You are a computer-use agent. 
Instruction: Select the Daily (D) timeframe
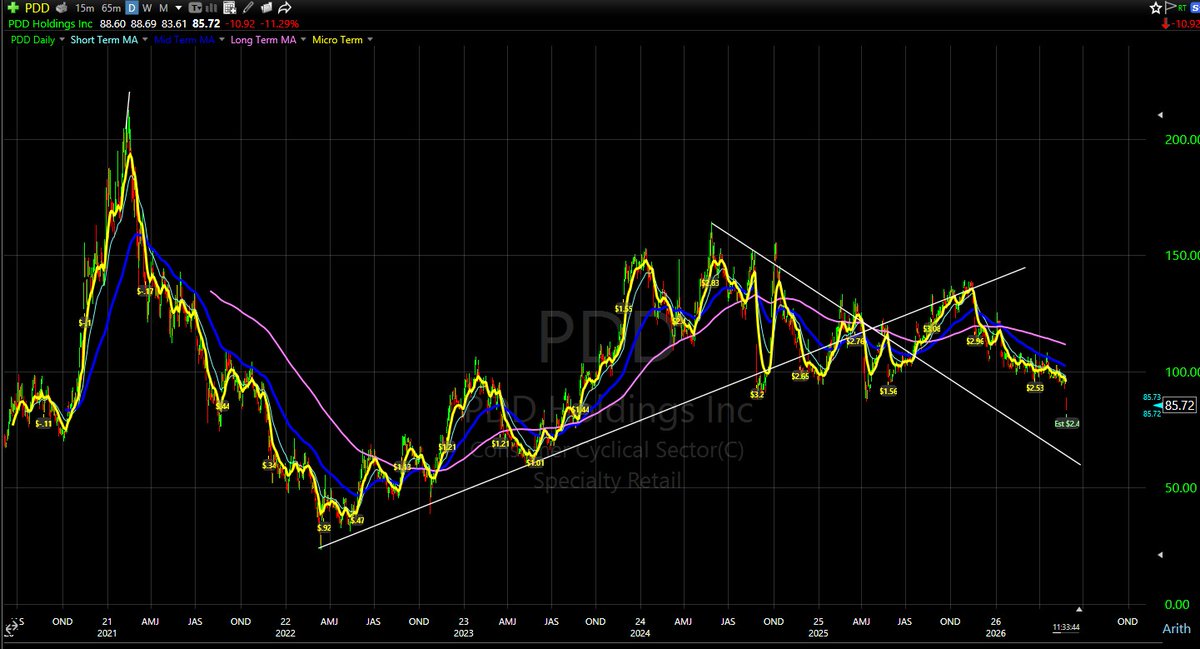(x=132, y=8)
